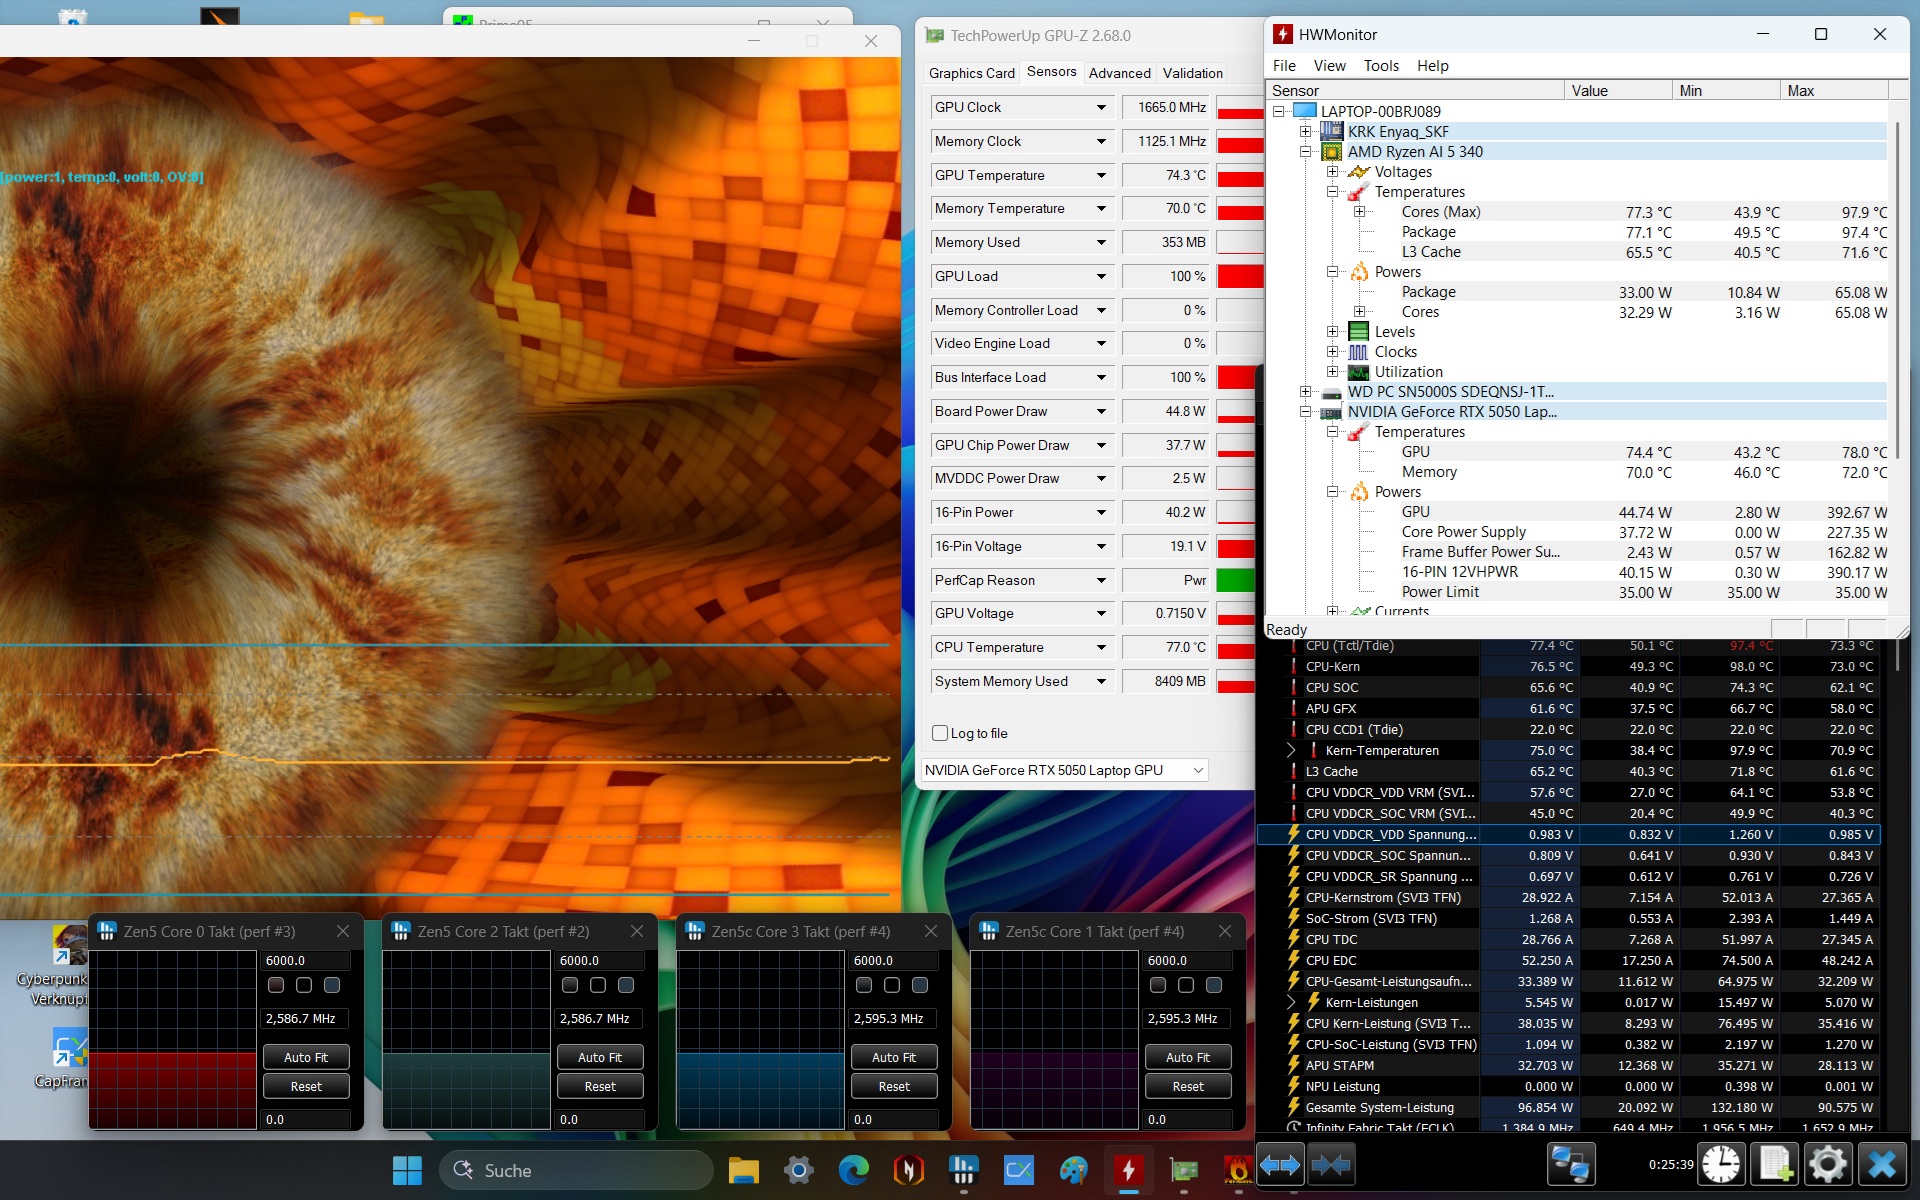This screenshot has width=1920, height=1200.
Task: Open the NVIDIA GeForce RTX 5050 GPU selector
Action: pos(1064,770)
